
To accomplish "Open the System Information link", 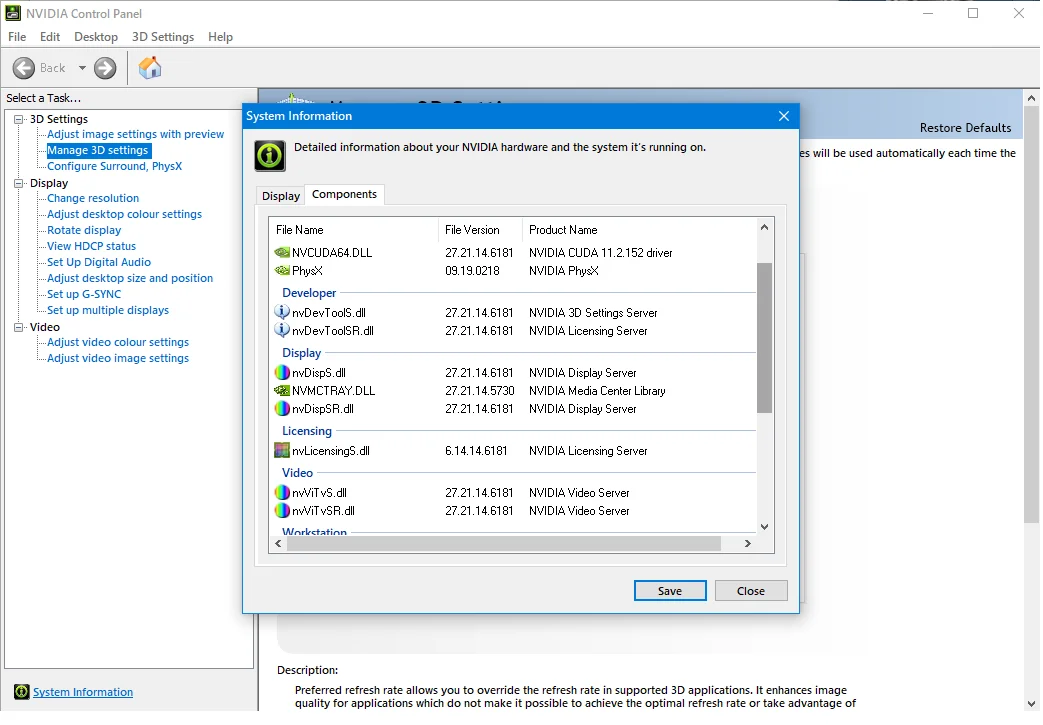I will tap(83, 692).
